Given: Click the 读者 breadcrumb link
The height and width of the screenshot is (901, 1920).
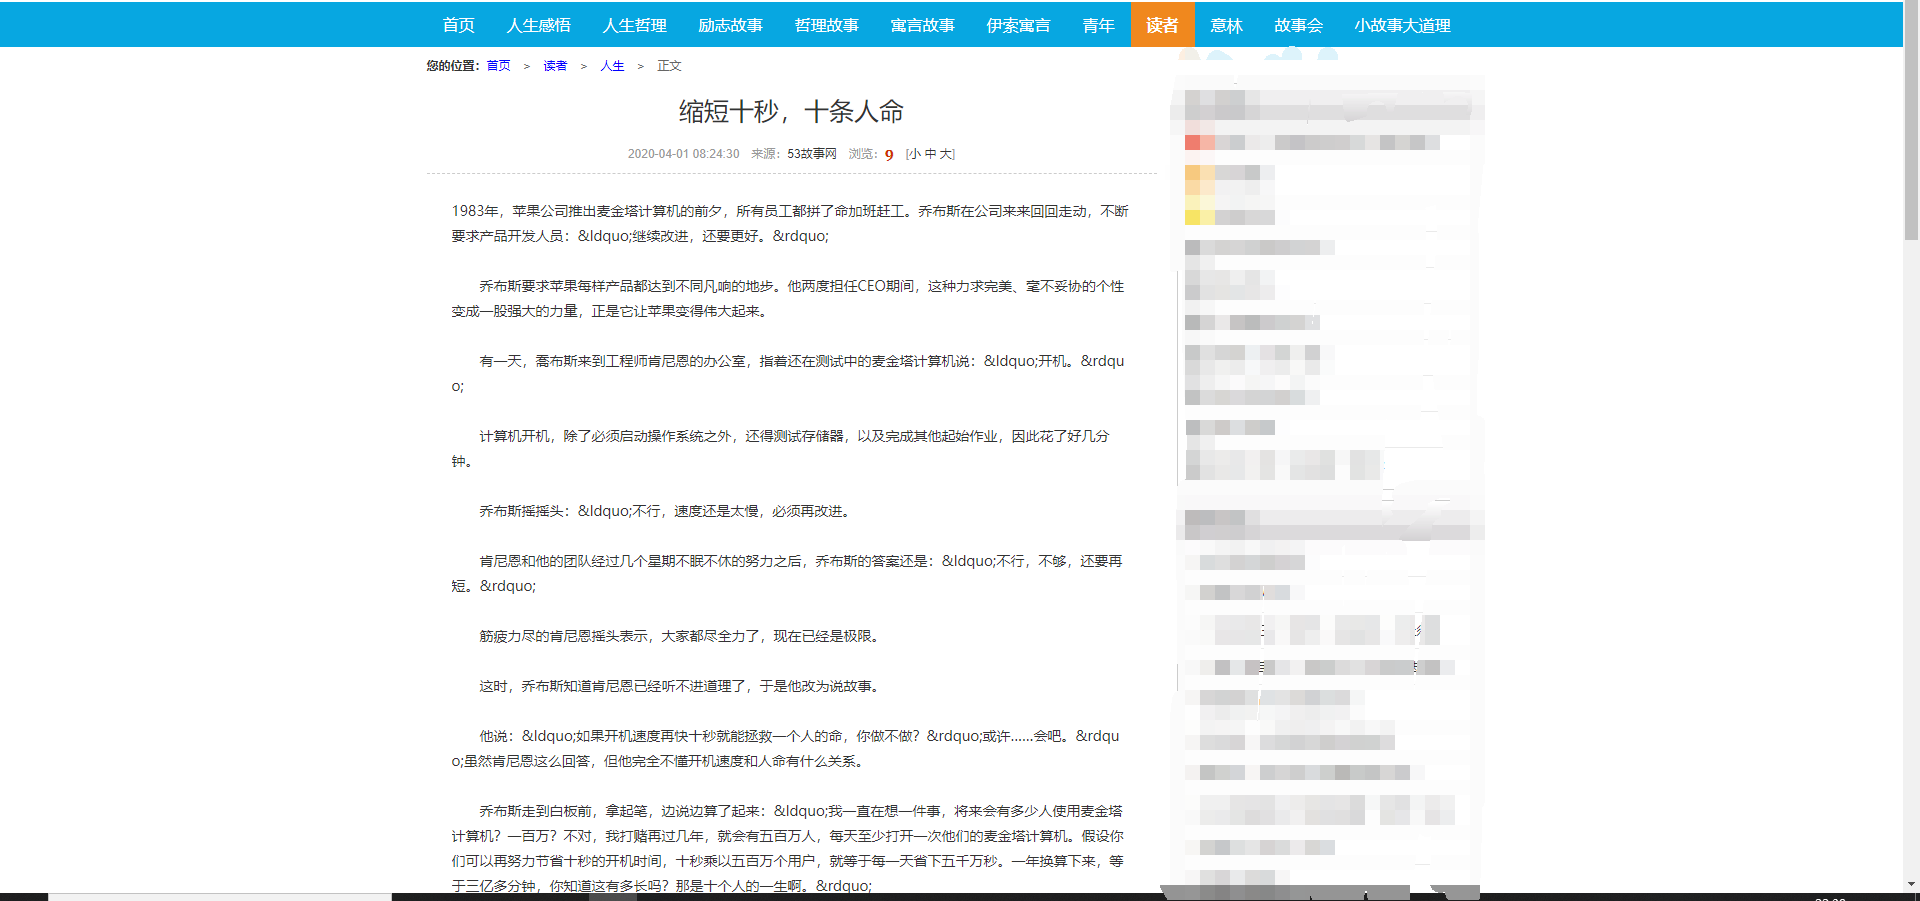Looking at the screenshot, I should tap(555, 66).
